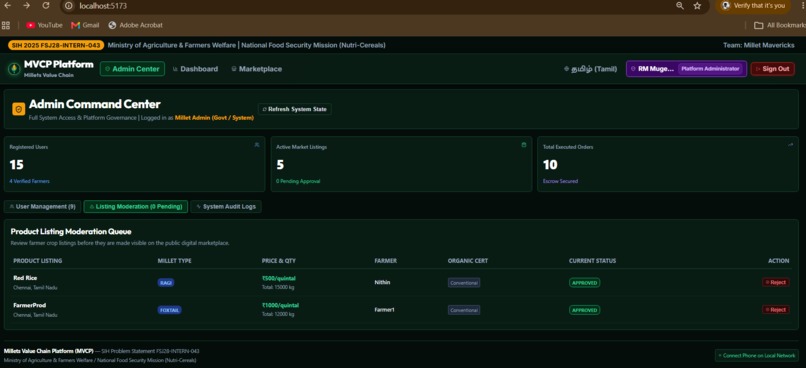The height and width of the screenshot is (368, 806).
Task: Click the CURRENT STATUS column header
Action: pos(592,261)
